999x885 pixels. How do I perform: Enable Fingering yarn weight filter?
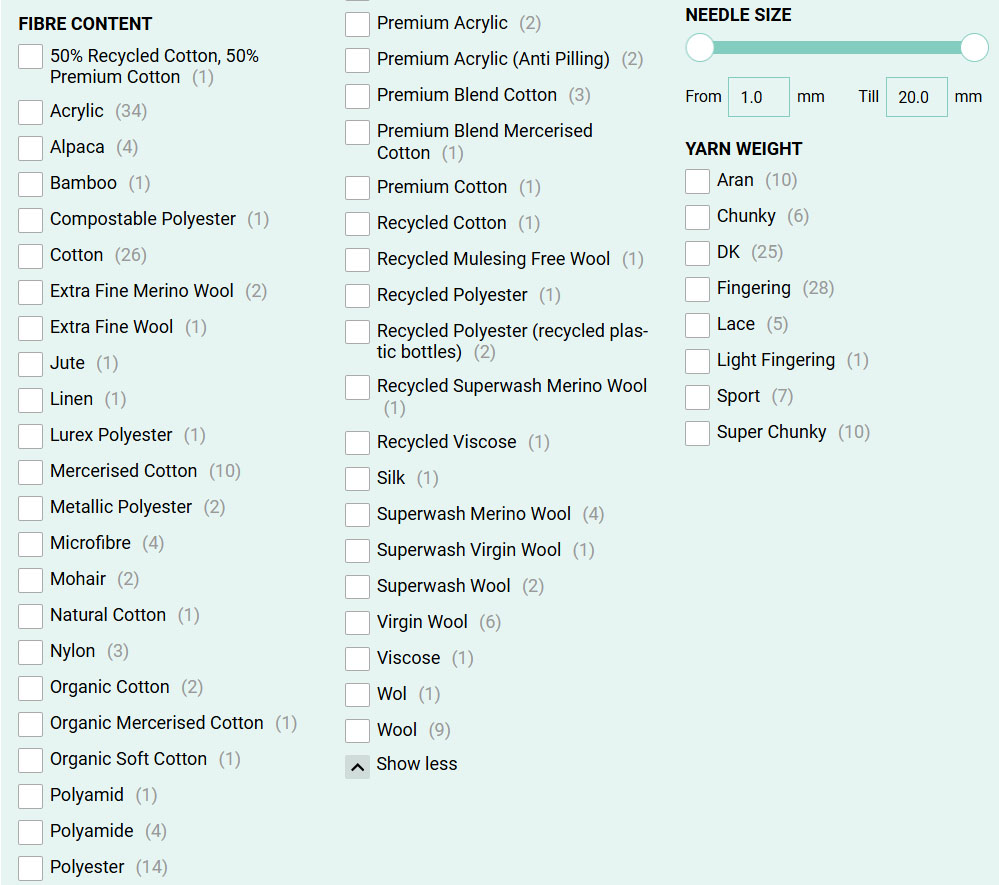(698, 289)
